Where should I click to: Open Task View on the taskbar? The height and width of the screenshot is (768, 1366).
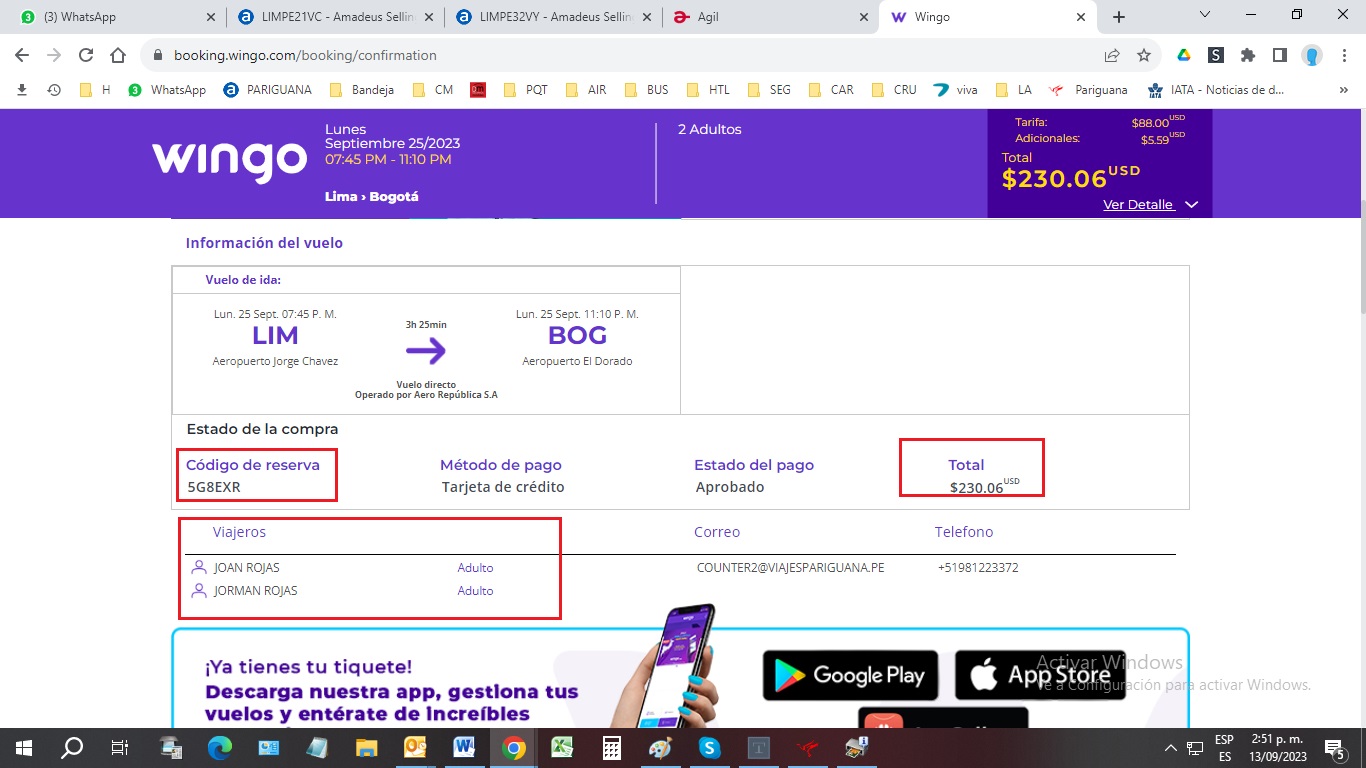(119, 747)
